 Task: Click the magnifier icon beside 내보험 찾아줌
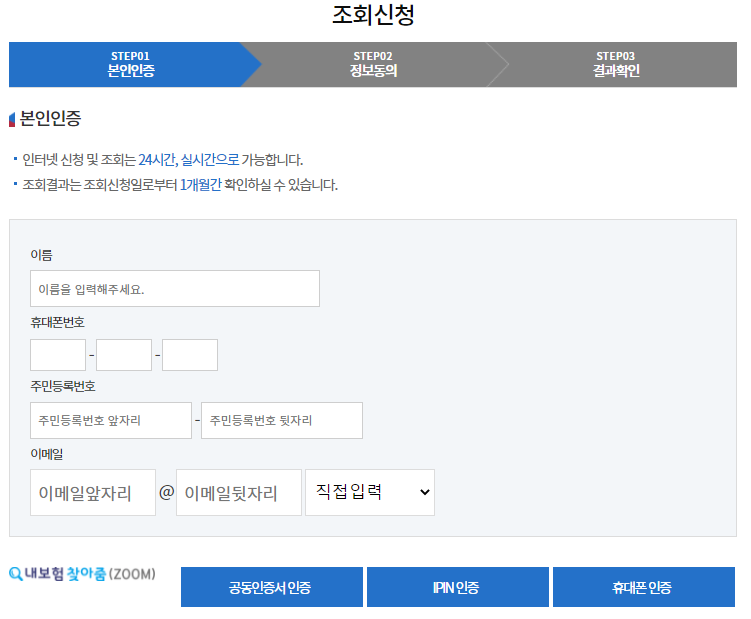[16, 573]
